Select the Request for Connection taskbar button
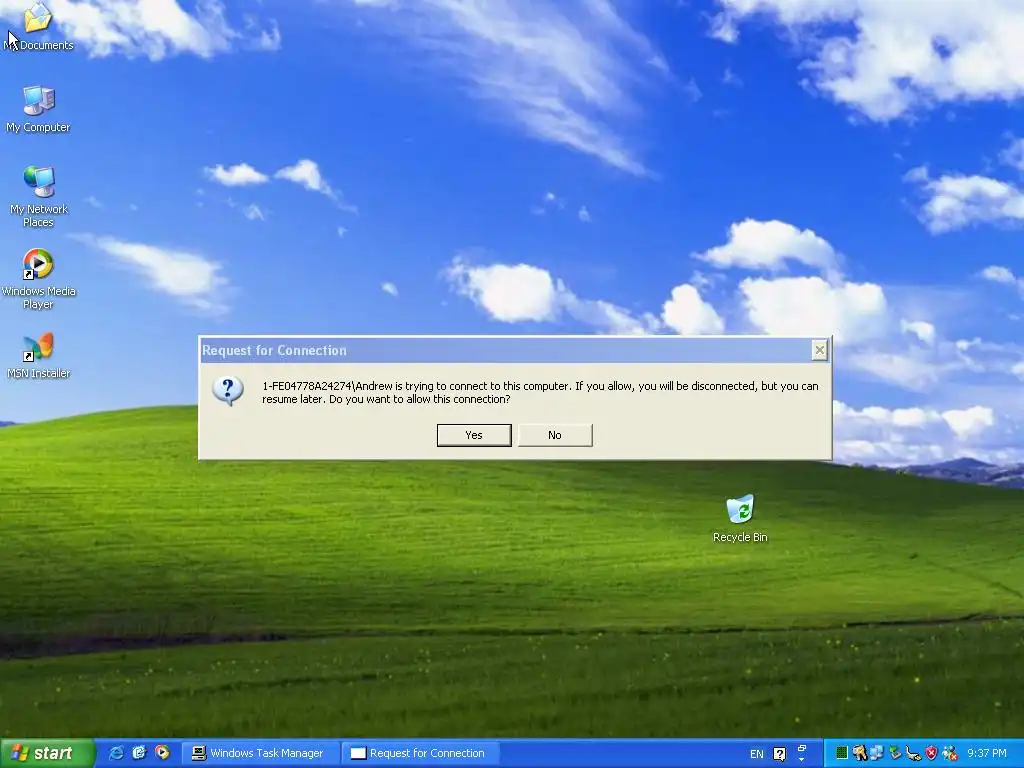Screen dimensions: 1024x768 pyautogui.click(x=419, y=753)
